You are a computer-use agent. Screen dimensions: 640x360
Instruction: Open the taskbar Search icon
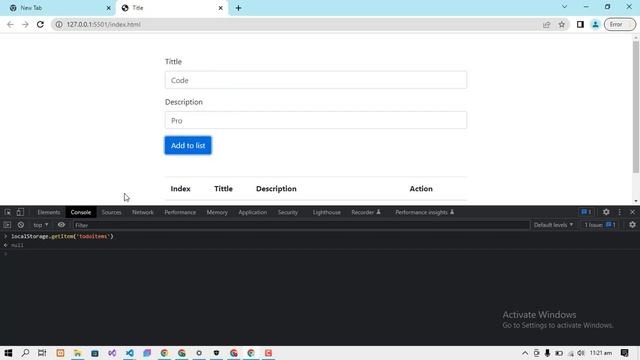pos(25,353)
